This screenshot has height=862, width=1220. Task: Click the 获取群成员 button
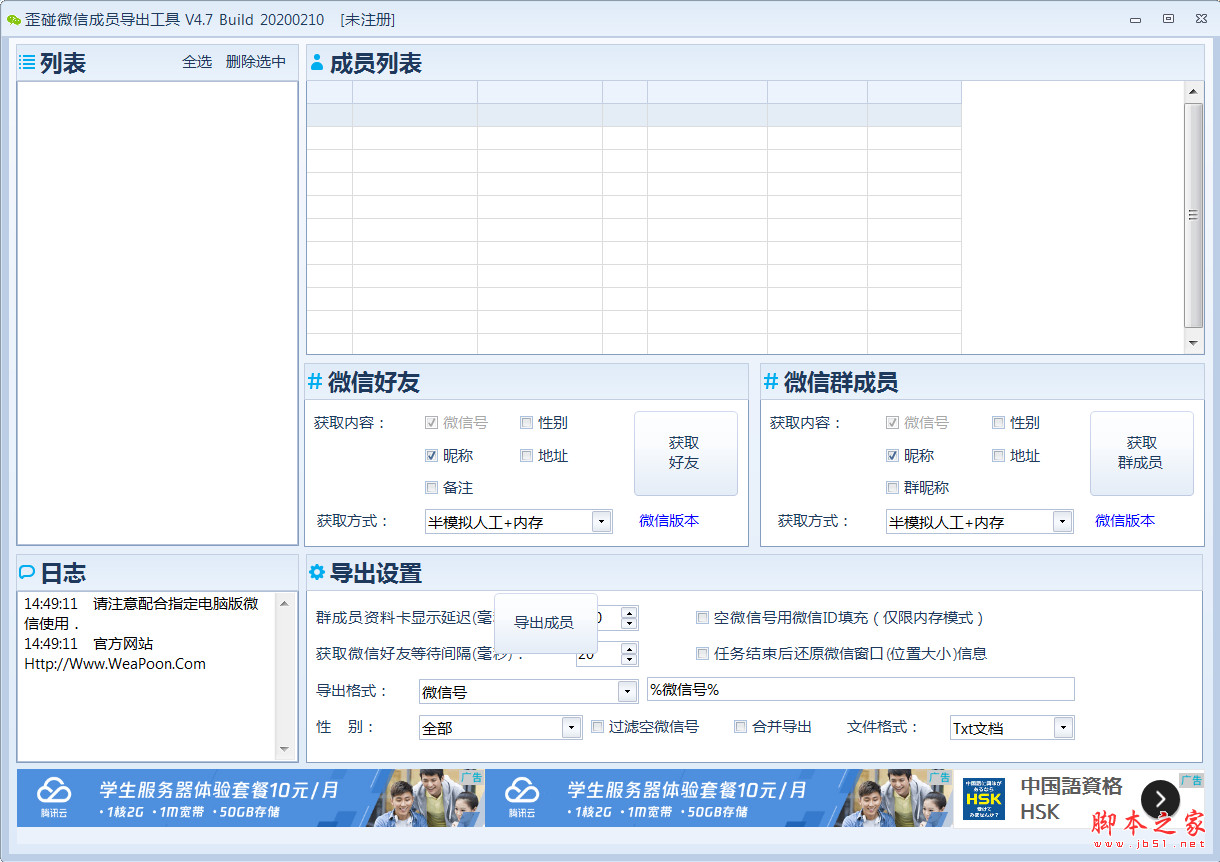pyautogui.click(x=1141, y=453)
